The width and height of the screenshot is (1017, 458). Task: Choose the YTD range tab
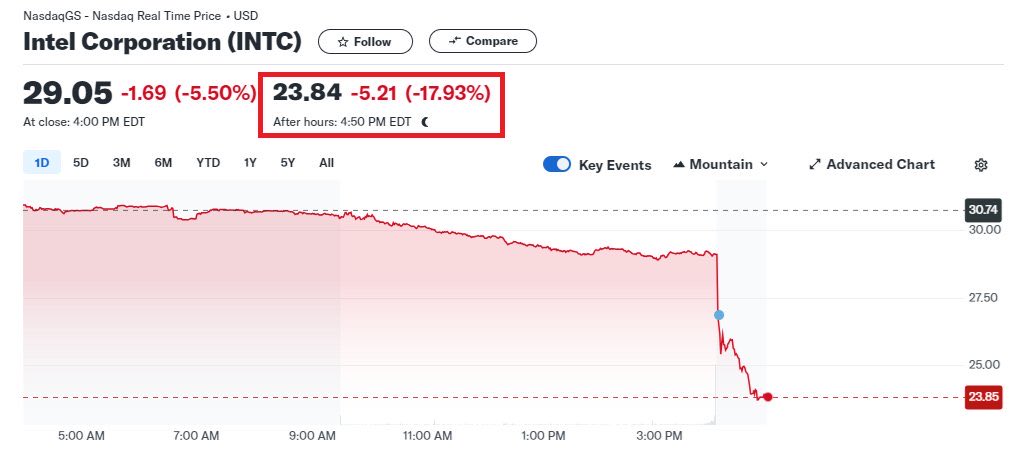[208, 163]
